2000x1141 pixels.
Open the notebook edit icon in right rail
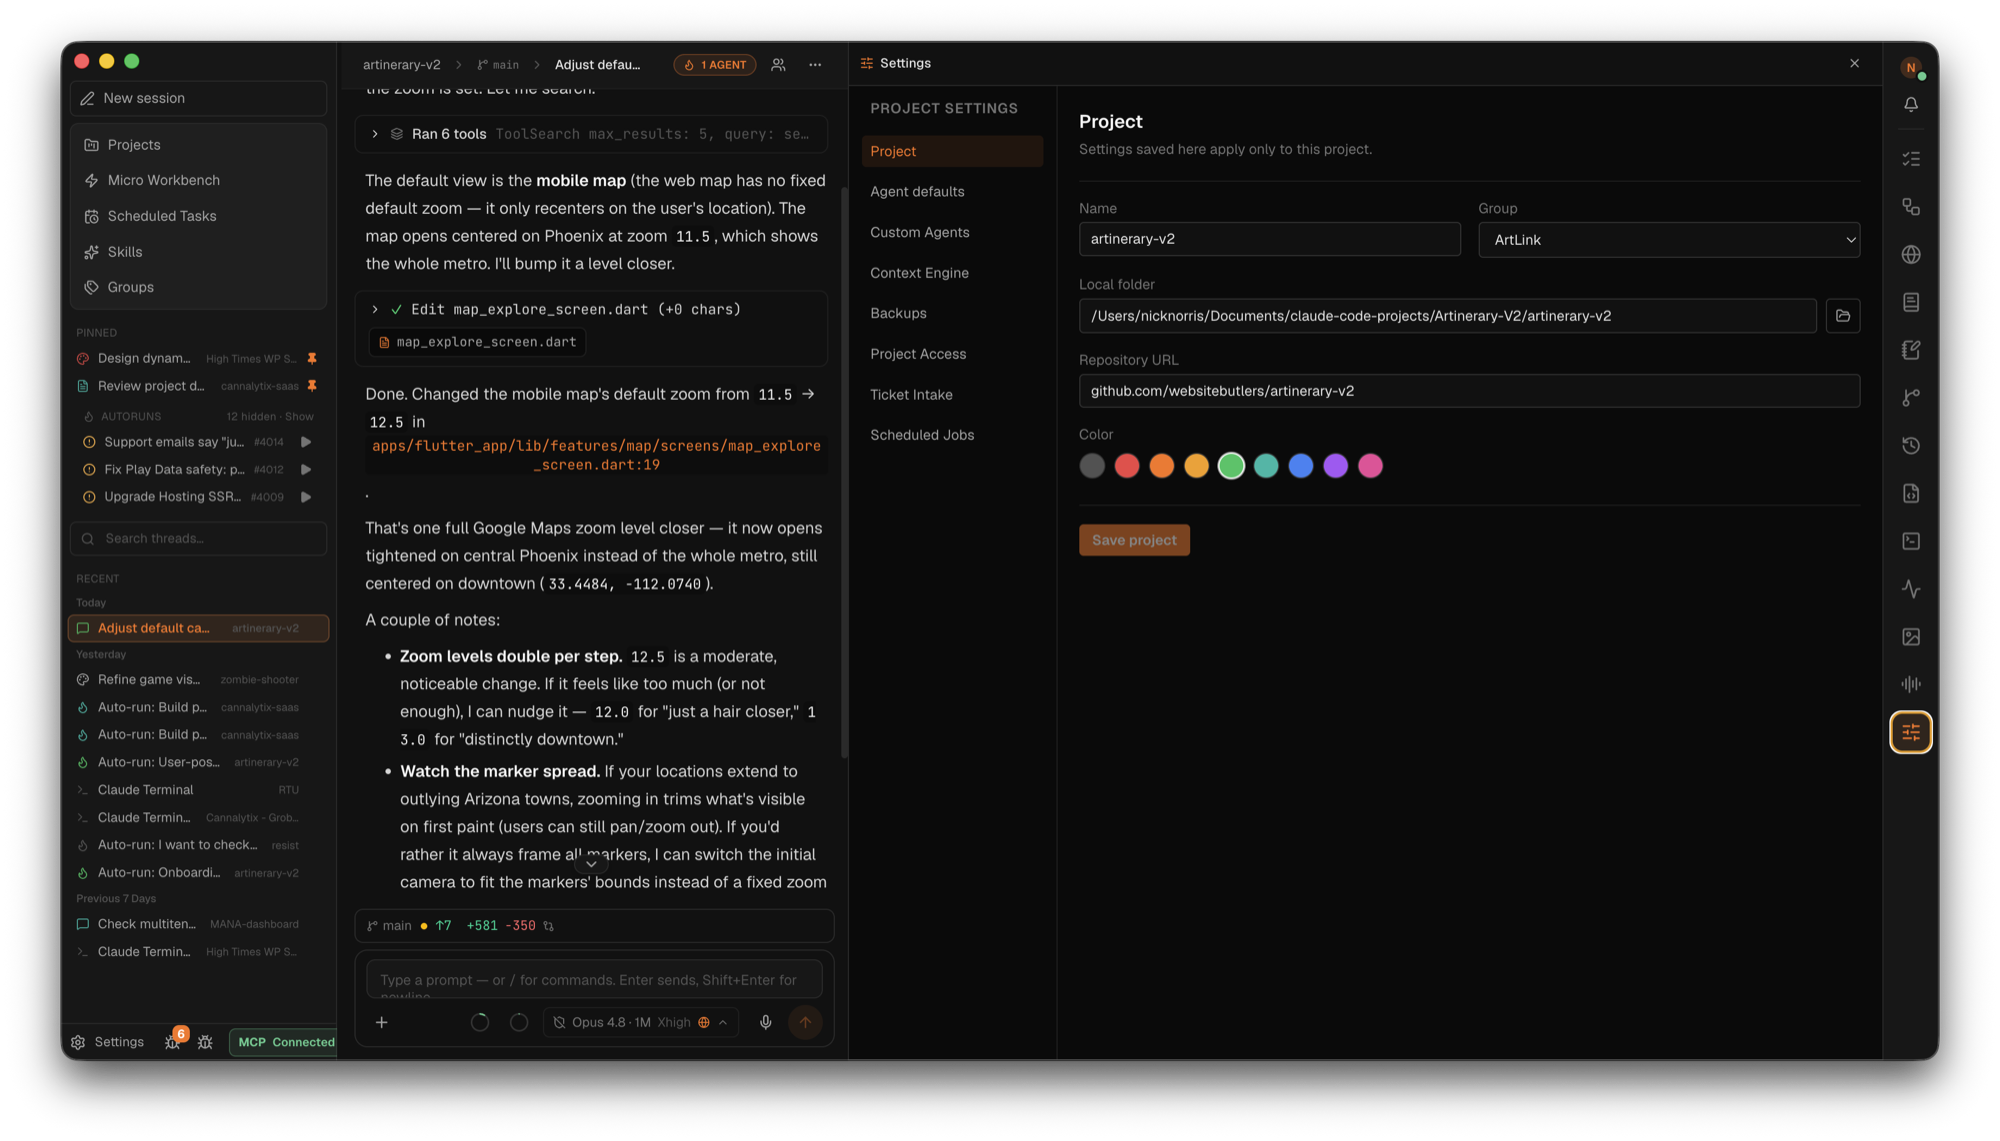[x=1910, y=350]
